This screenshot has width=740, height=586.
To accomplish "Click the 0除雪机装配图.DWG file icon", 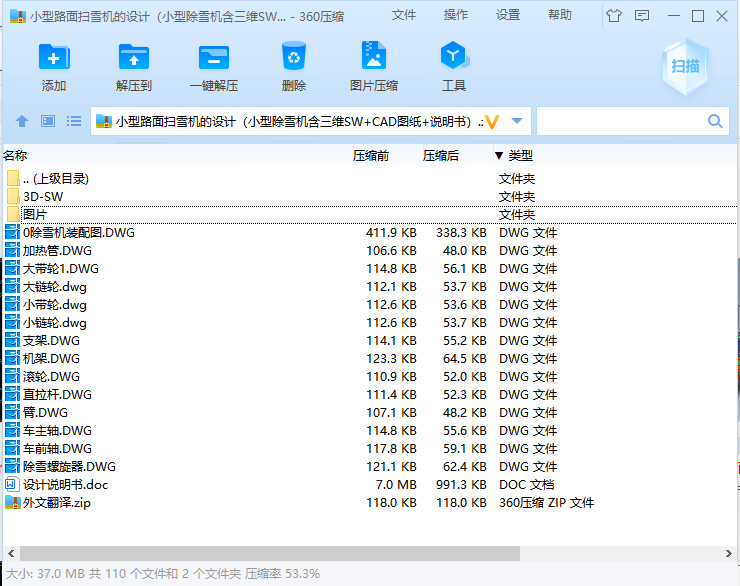I will click(13, 232).
